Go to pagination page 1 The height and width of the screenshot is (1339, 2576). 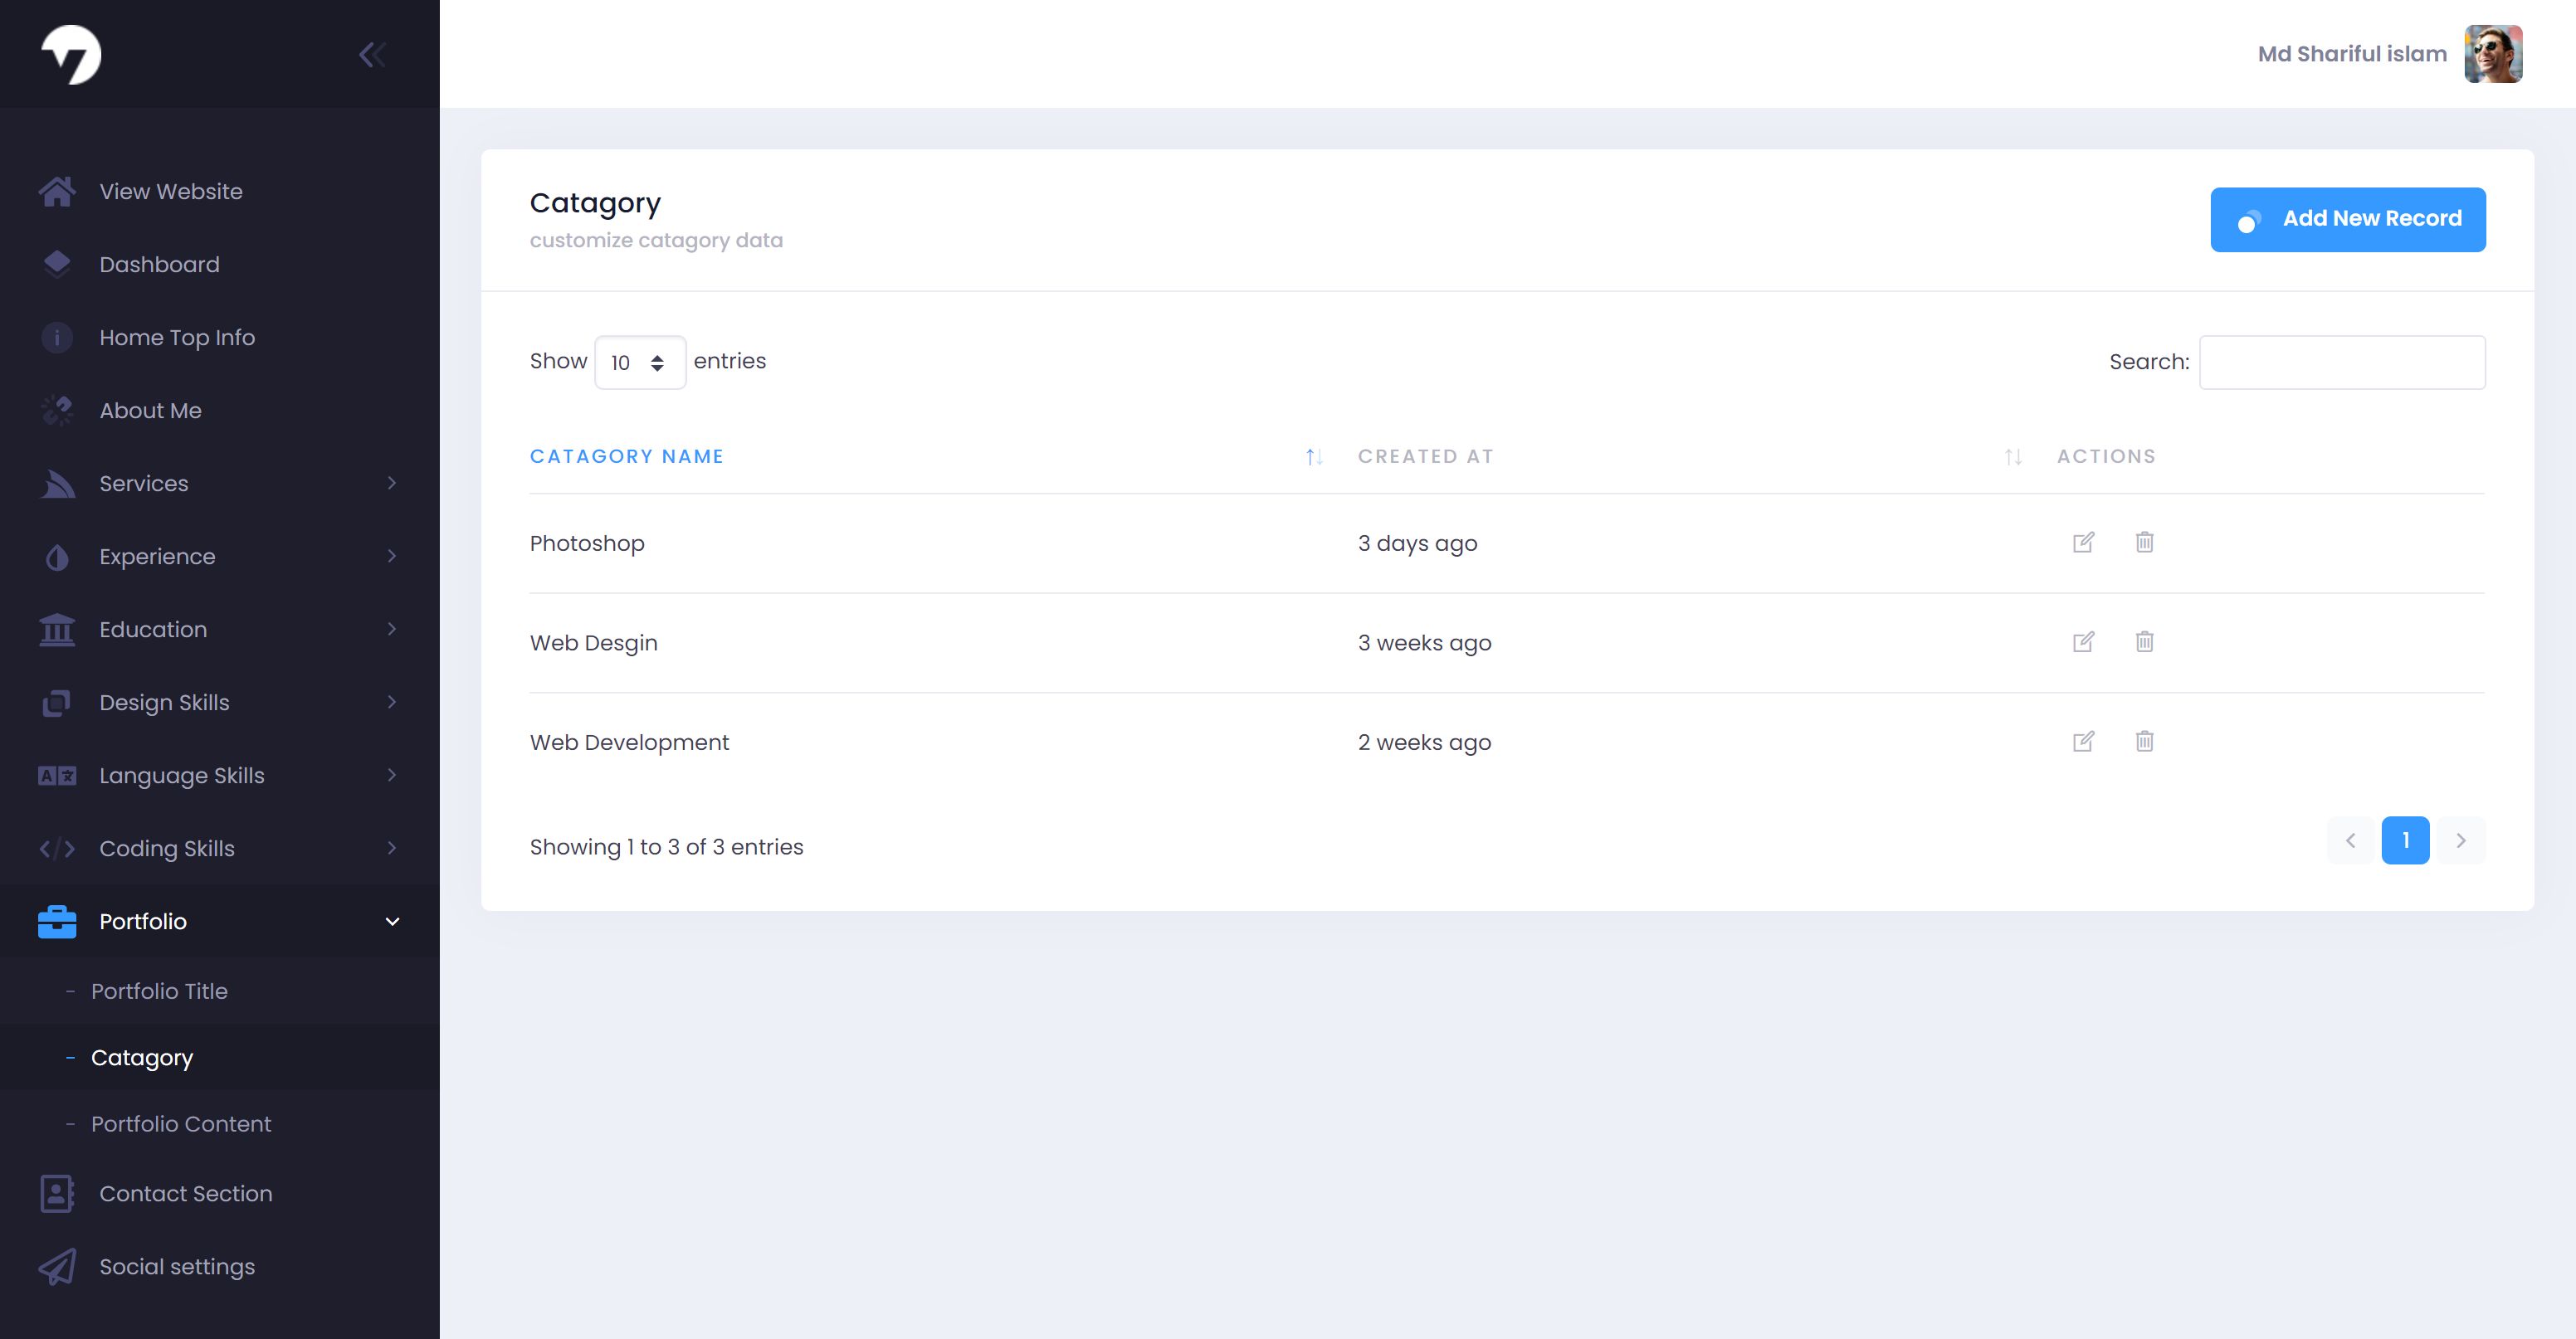(x=2405, y=840)
